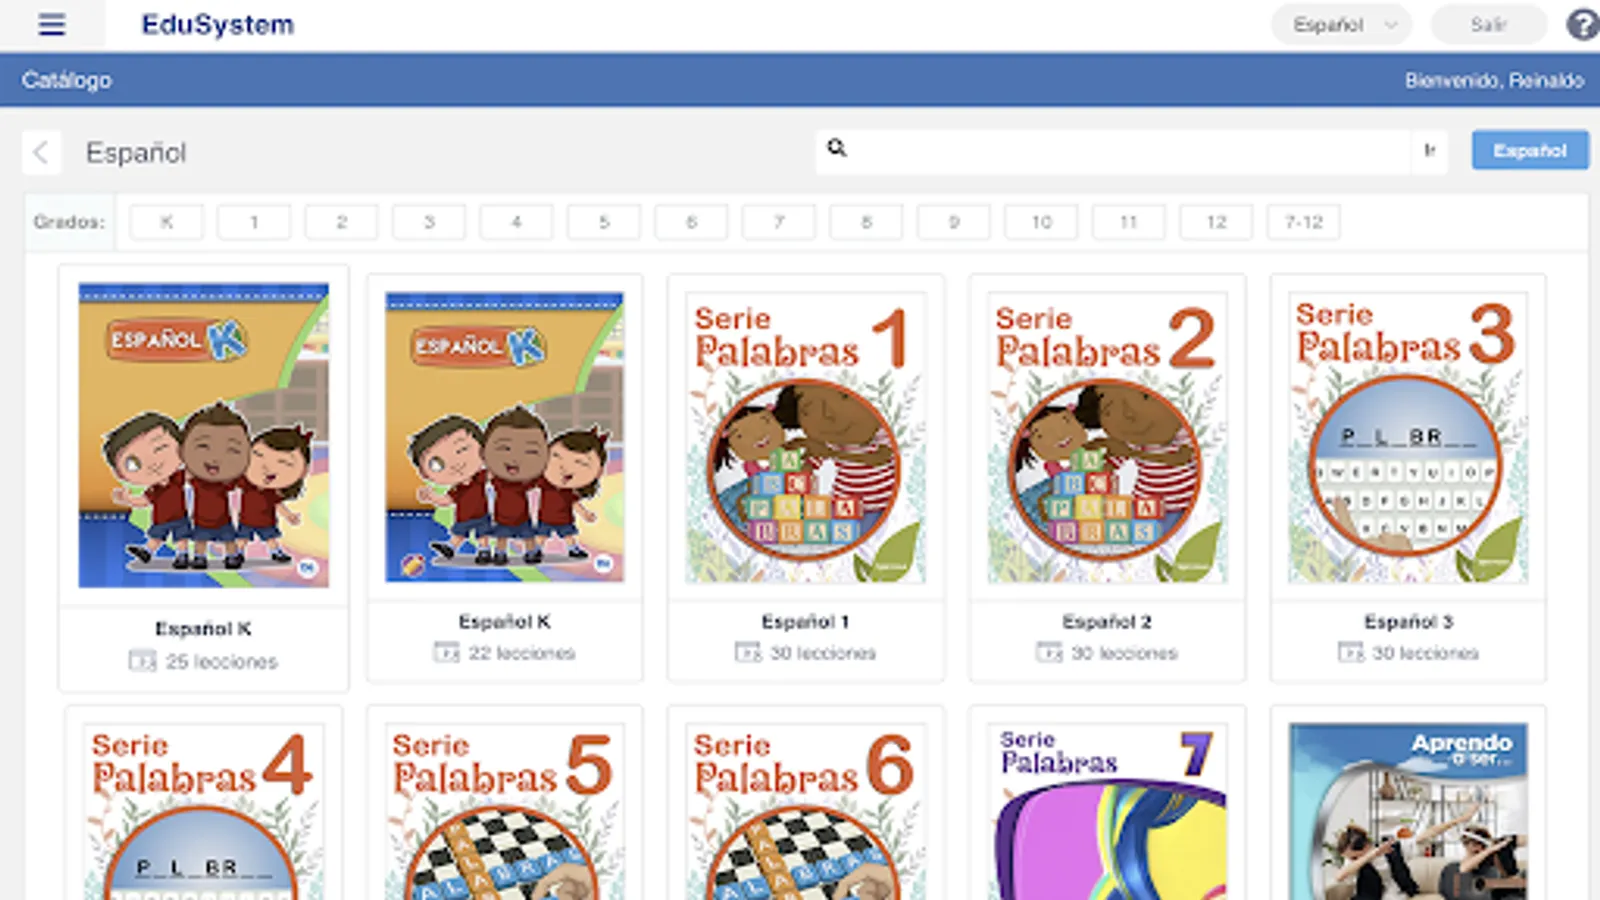Viewport: 1600px width, 900px height.
Task: Click the blue Español button
Action: 1530,150
